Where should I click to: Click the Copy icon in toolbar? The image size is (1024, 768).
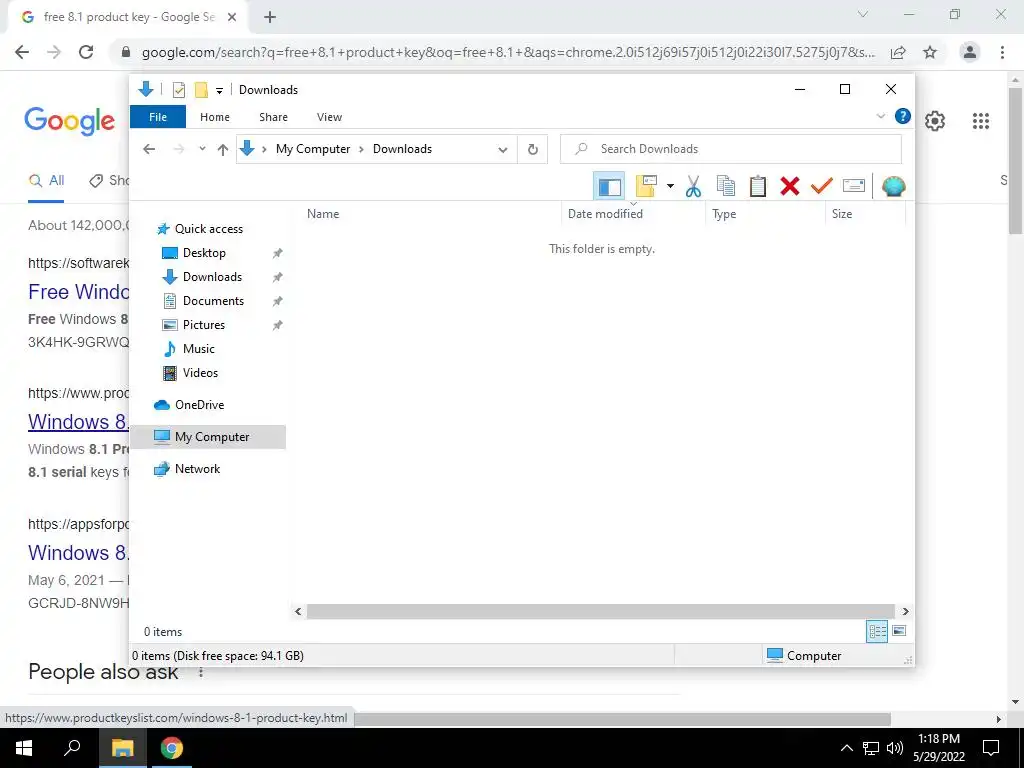click(x=726, y=187)
